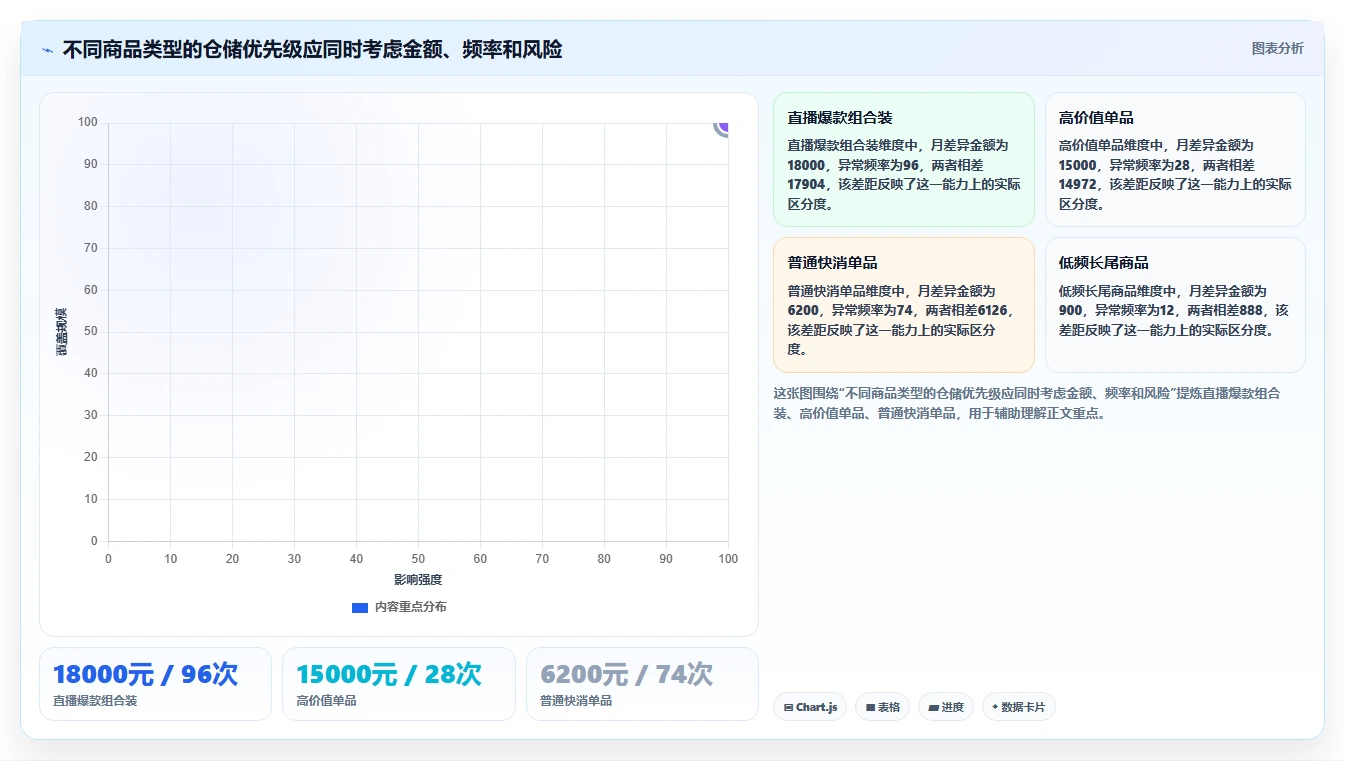Open the 直播爆款组合装 green card
Screen dimensions: 1345x761
[x=904, y=160]
